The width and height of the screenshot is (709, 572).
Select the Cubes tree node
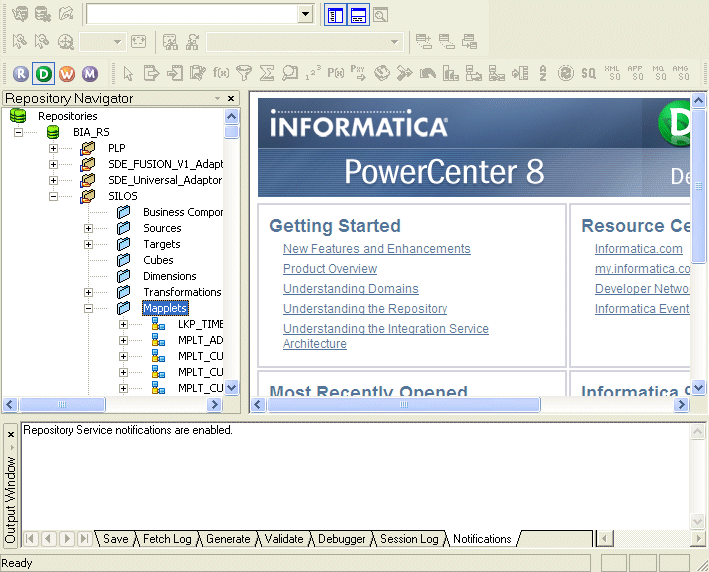point(158,260)
